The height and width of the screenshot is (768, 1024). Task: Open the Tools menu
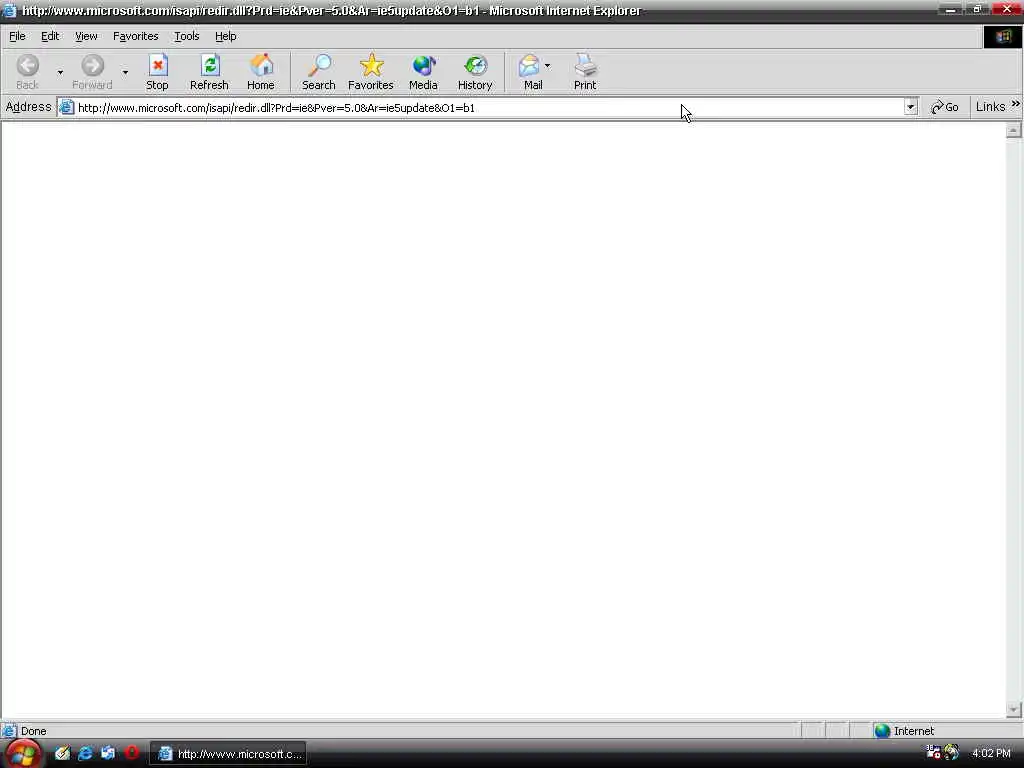[x=187, y=36]
